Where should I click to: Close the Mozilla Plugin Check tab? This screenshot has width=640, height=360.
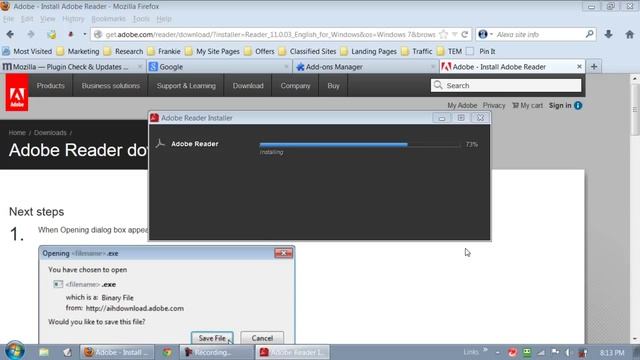click(x=139, y=67)
